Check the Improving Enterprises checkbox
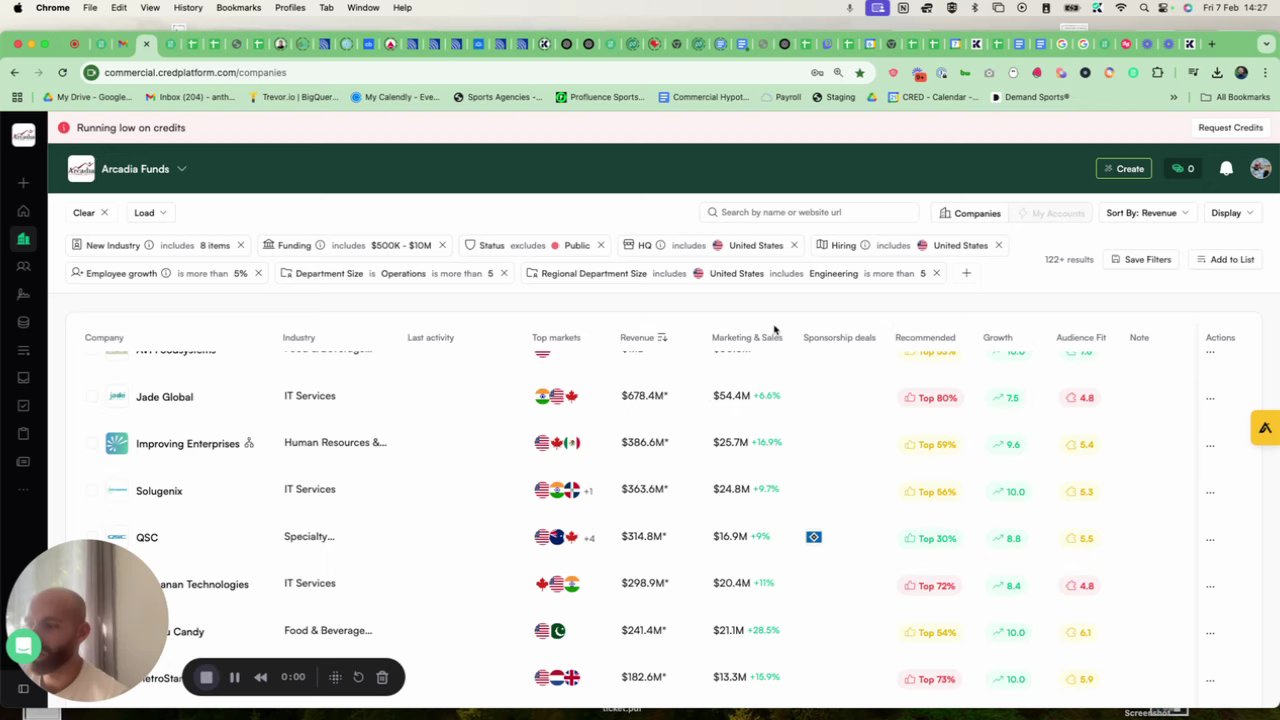Viewport: 1280px width, 720px height. [x=92, y=443]
